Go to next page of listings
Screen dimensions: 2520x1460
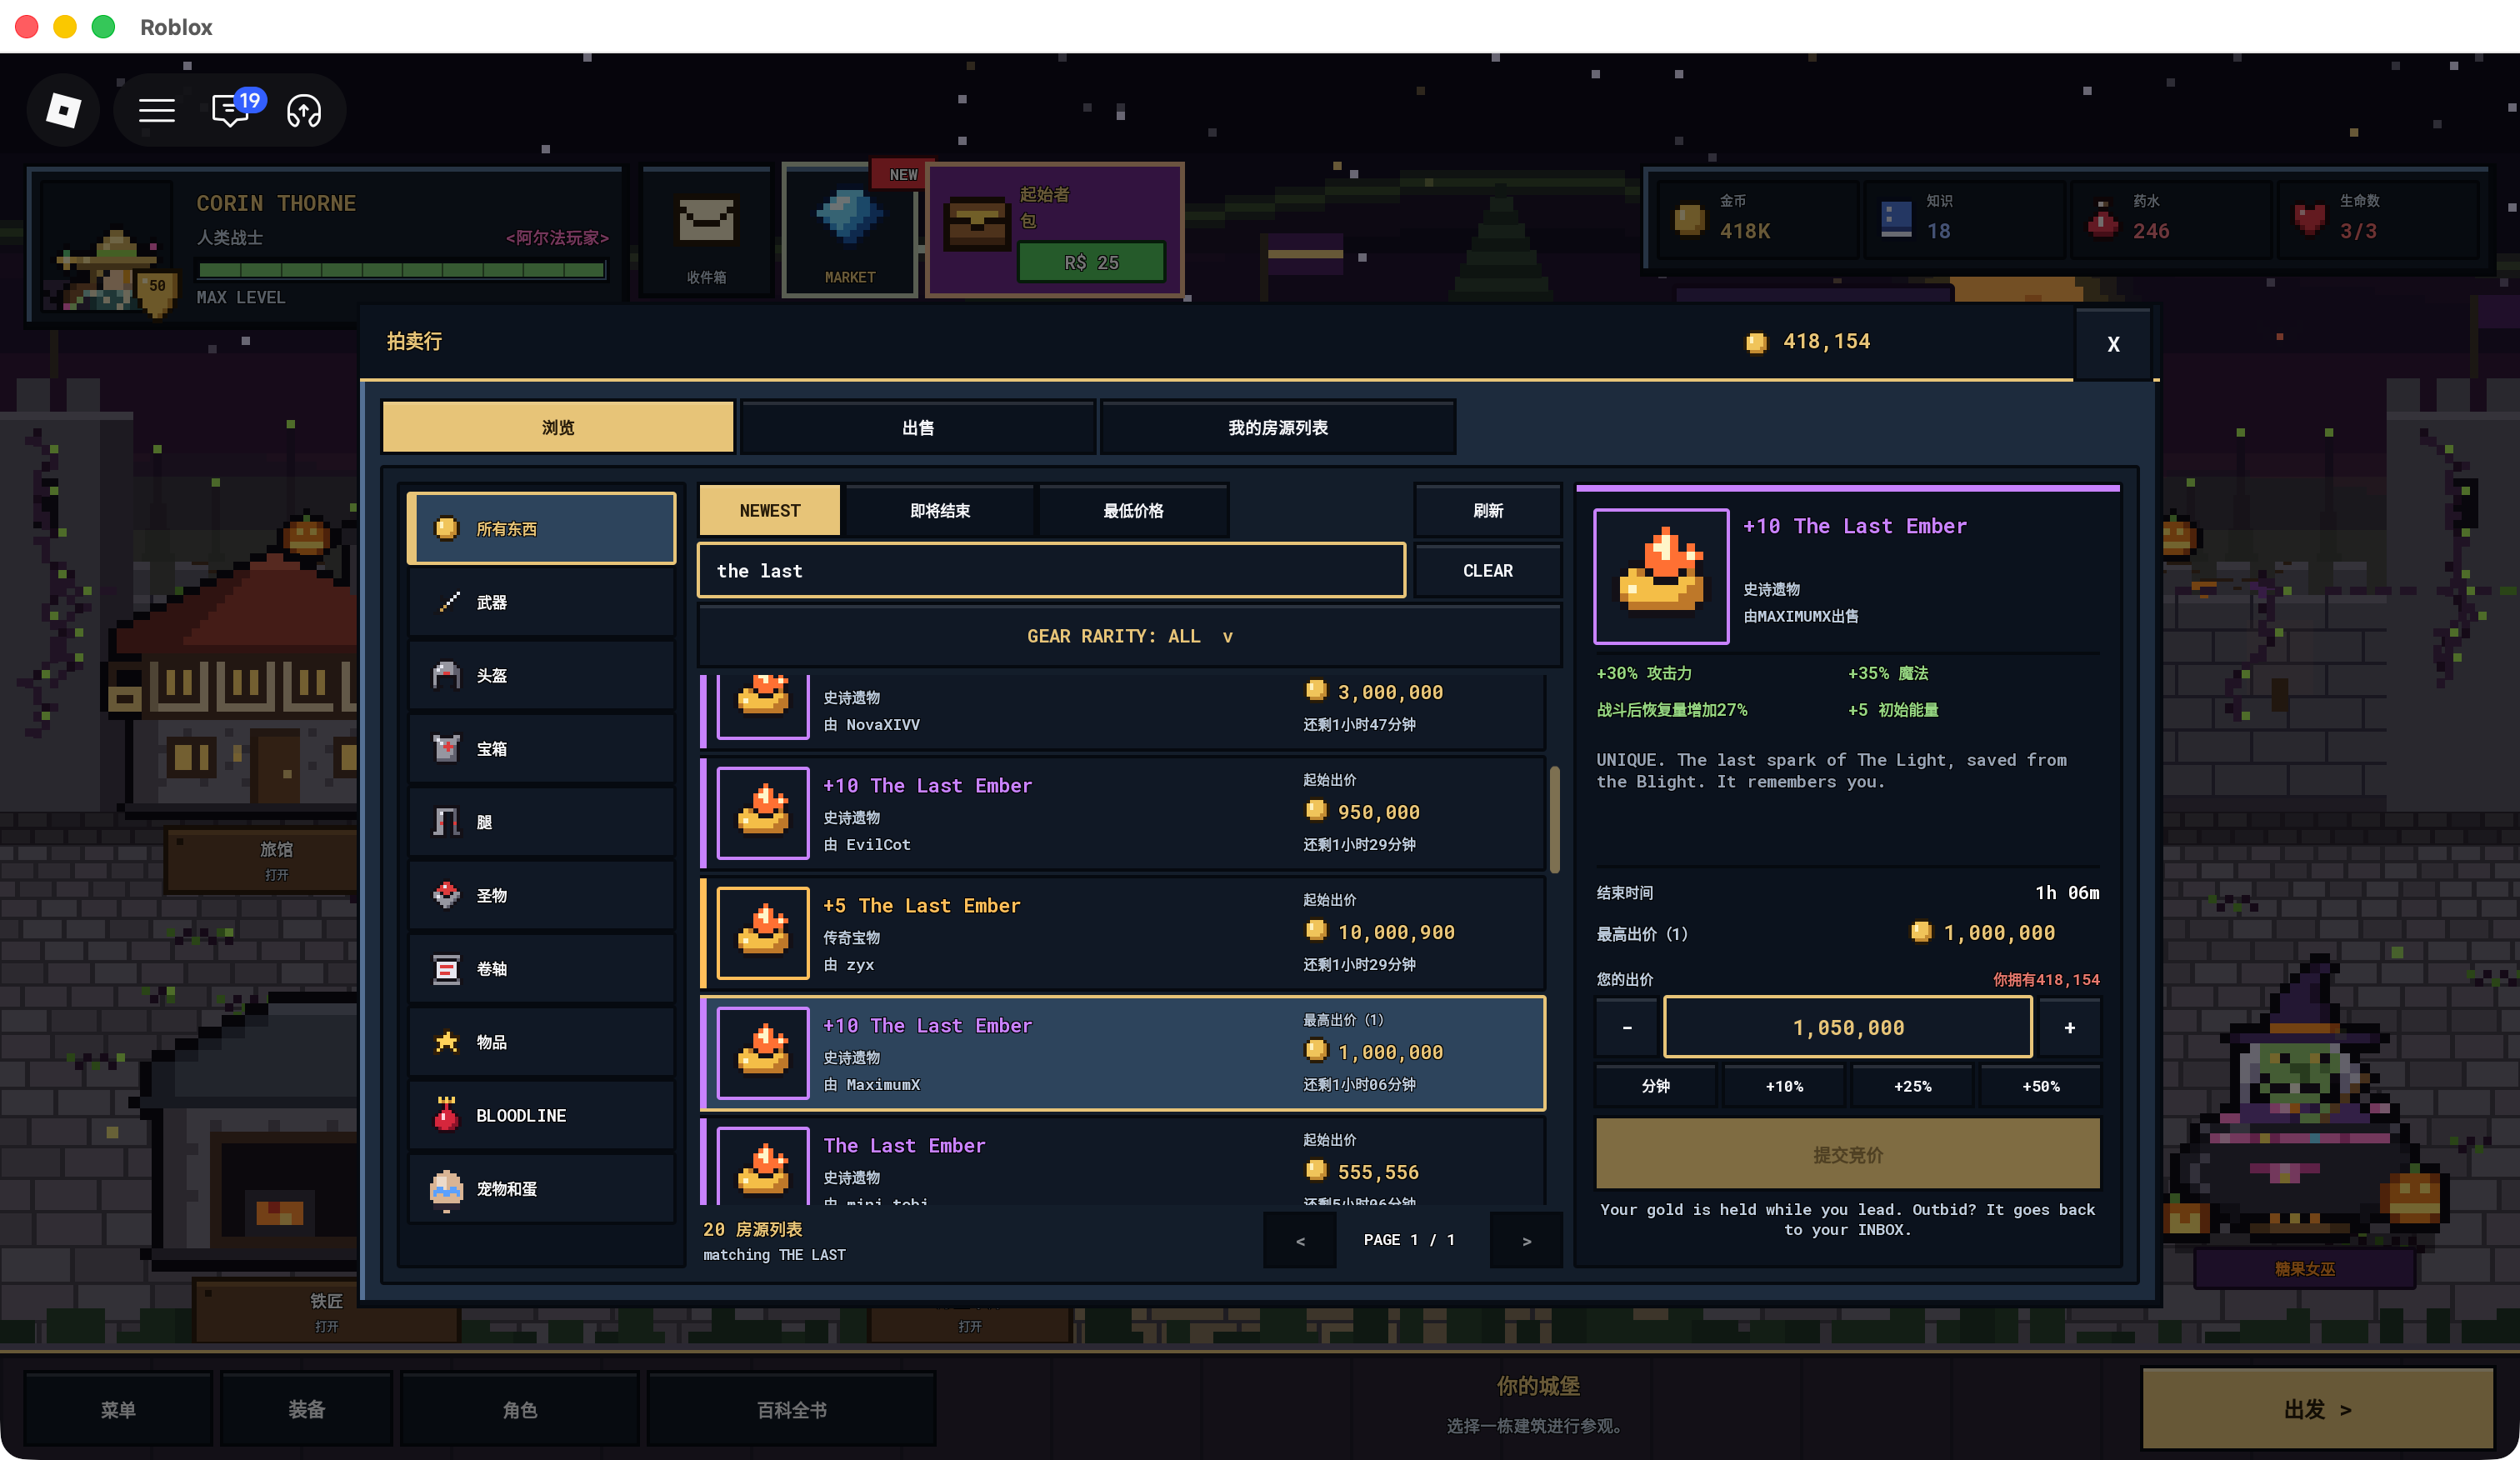1526,1240
